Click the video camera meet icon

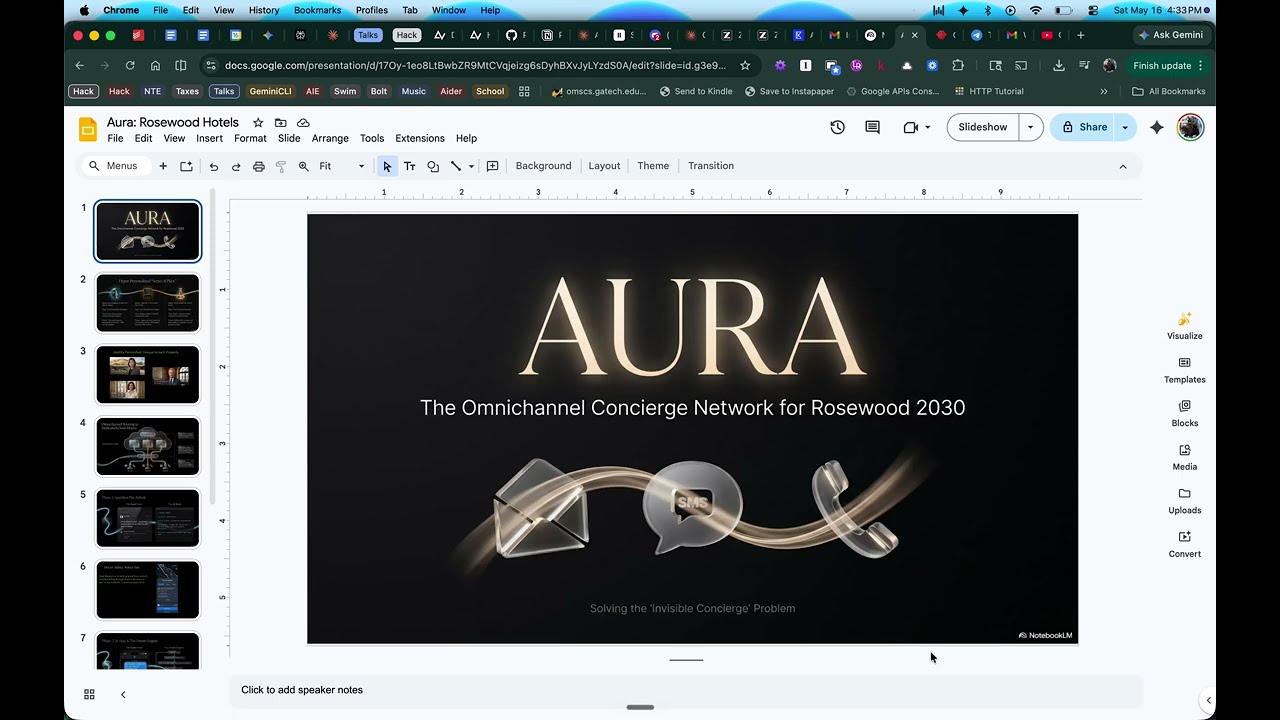click(910, 127)
